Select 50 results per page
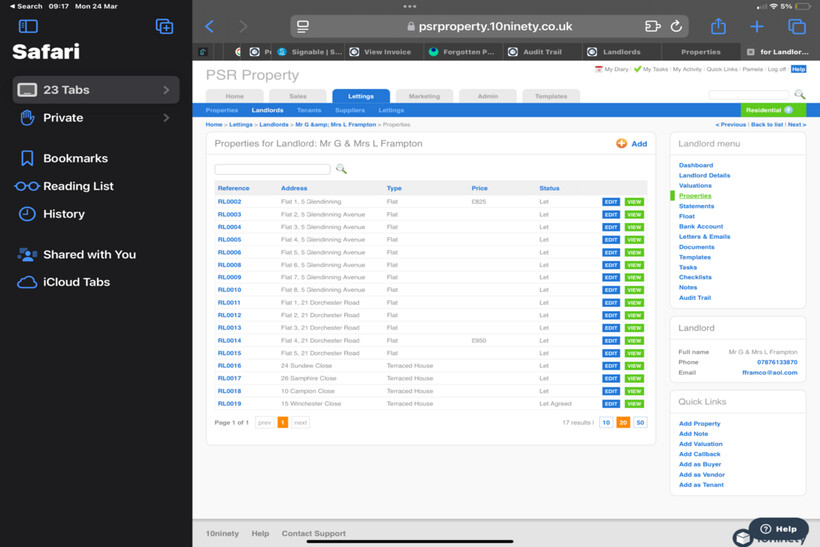820x547 pixels. 640,423
